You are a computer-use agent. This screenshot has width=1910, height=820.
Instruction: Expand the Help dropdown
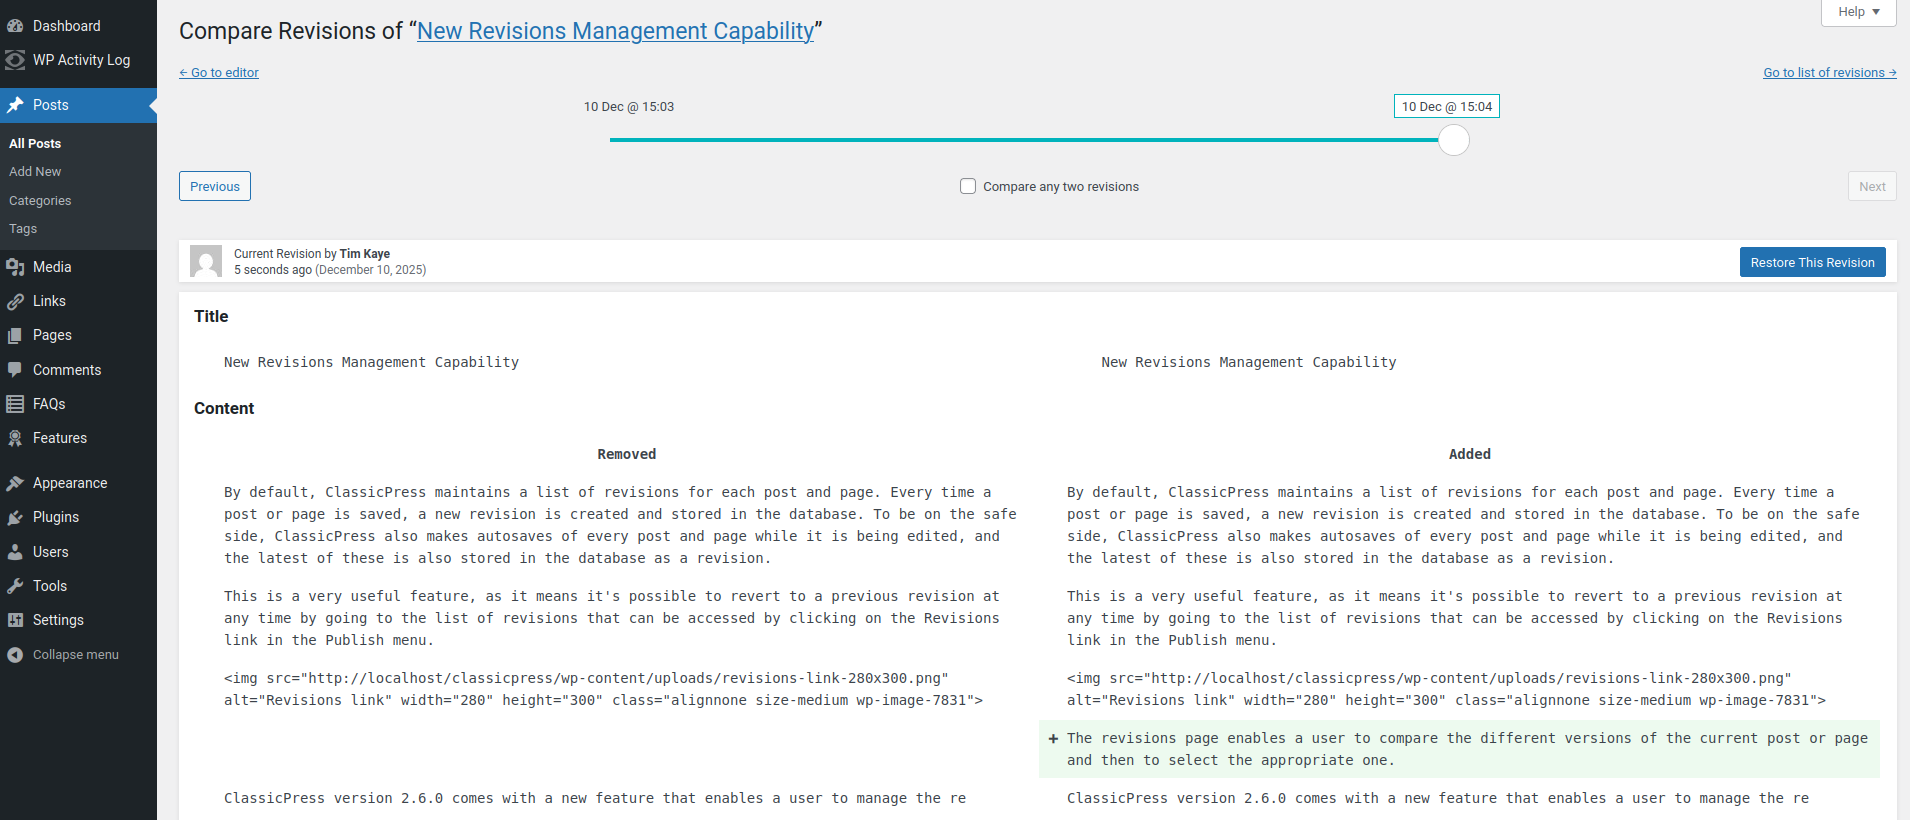pos(1858,12)
